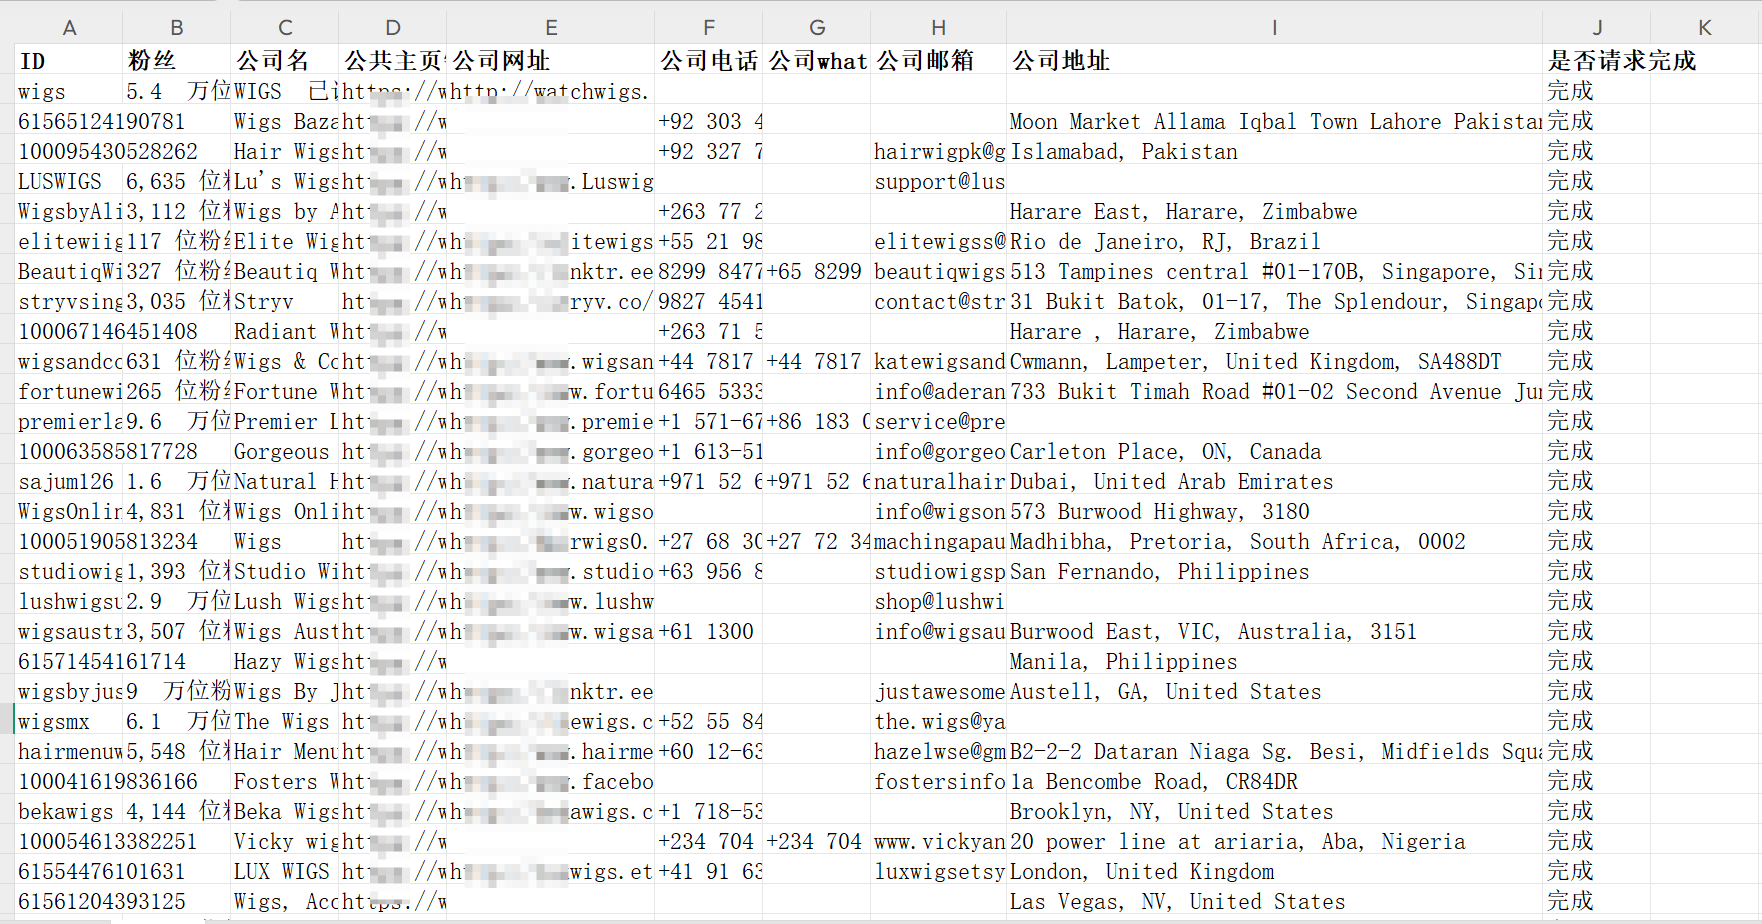Select address 20 power line at ariaria
The height and width of the screenshot is (924, 1762).
[1274, 842]
